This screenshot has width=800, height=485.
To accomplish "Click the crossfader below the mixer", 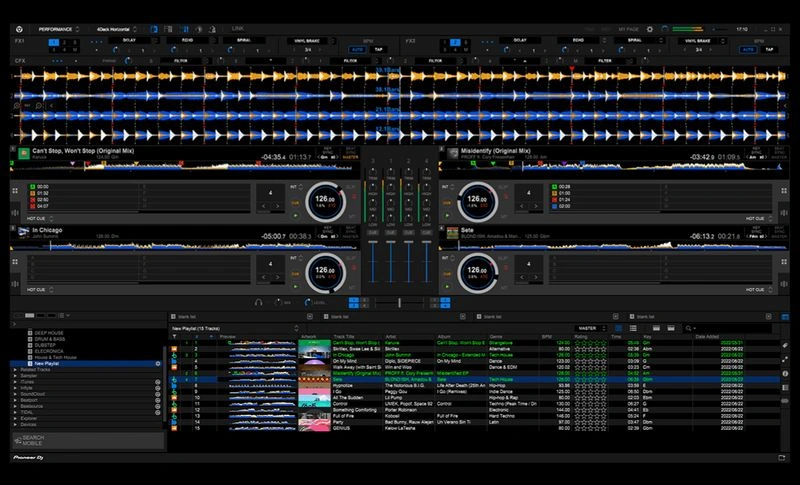I will point(399,303).
